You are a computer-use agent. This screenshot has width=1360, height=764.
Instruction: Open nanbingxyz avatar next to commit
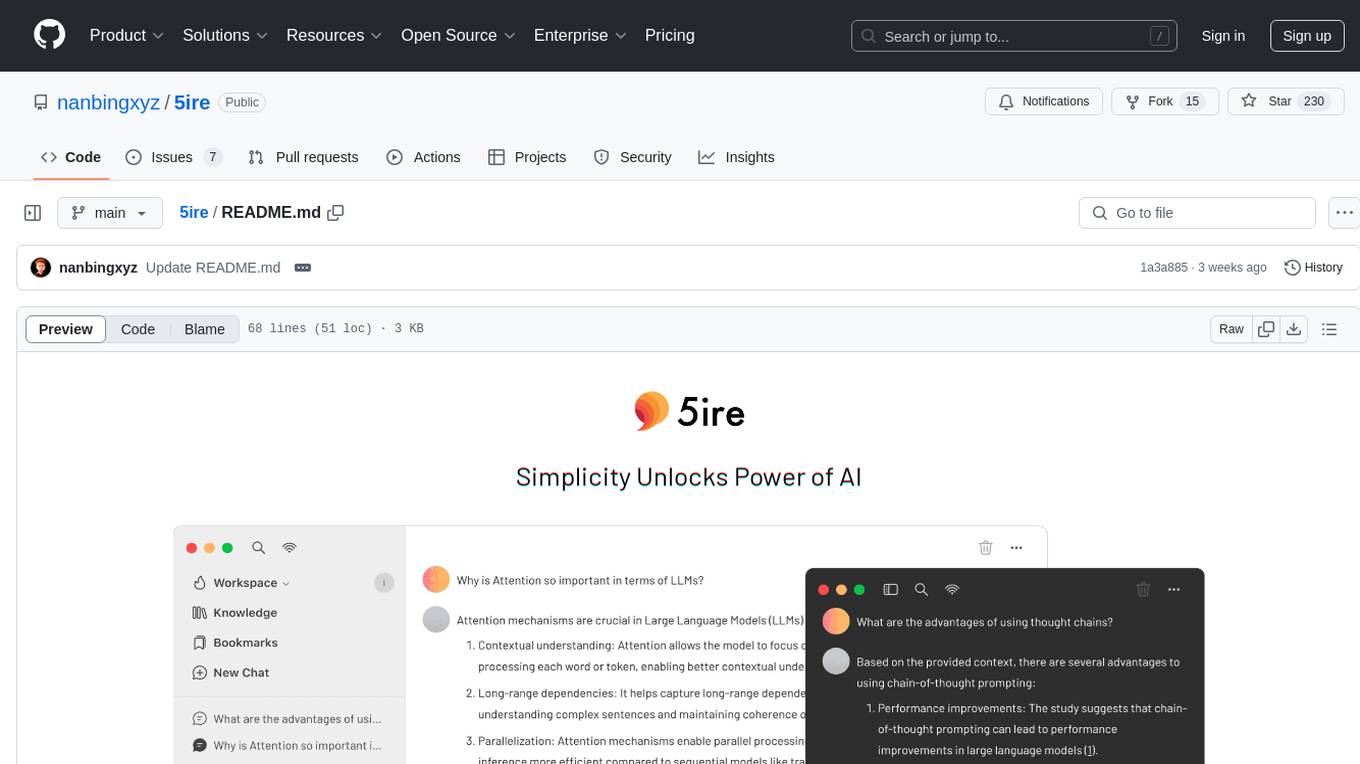click(41, 268)
